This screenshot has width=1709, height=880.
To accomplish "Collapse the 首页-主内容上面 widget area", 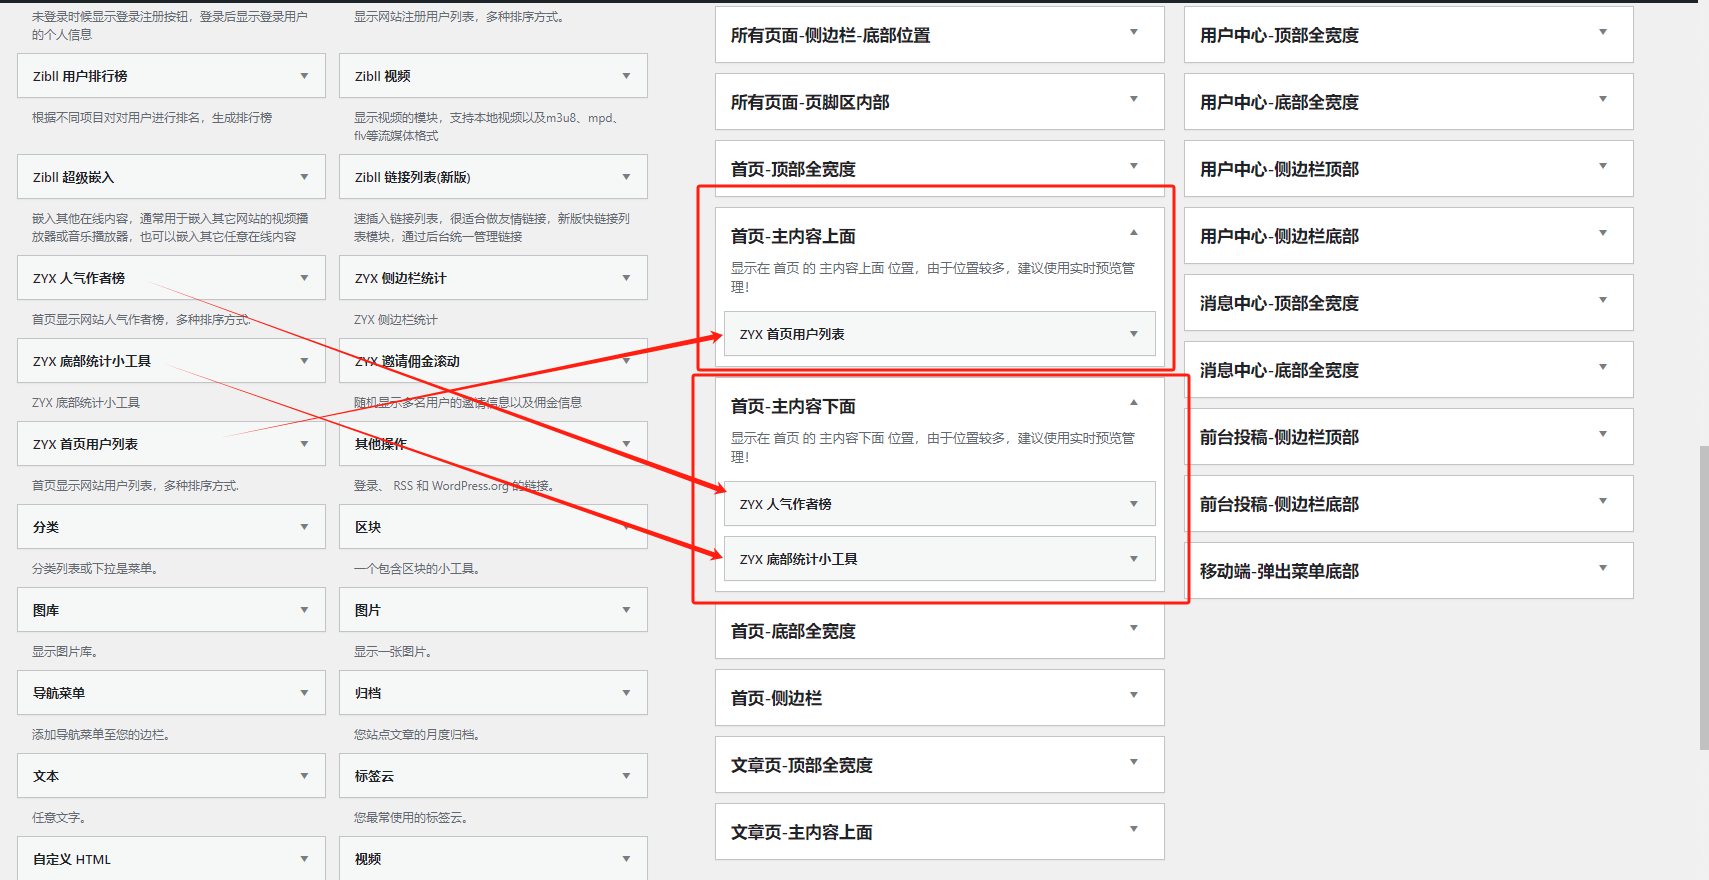I will click(1133, 233).
